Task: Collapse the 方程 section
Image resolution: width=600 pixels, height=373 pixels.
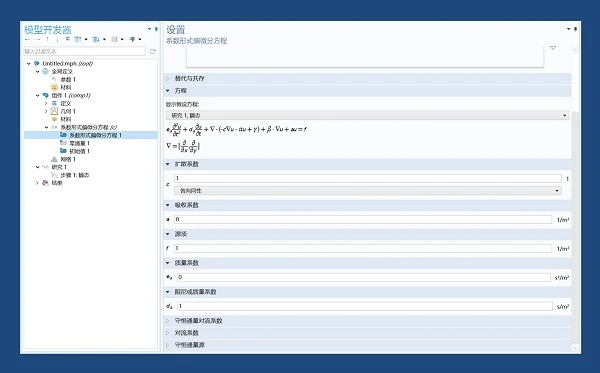Action: pos(168,91)
